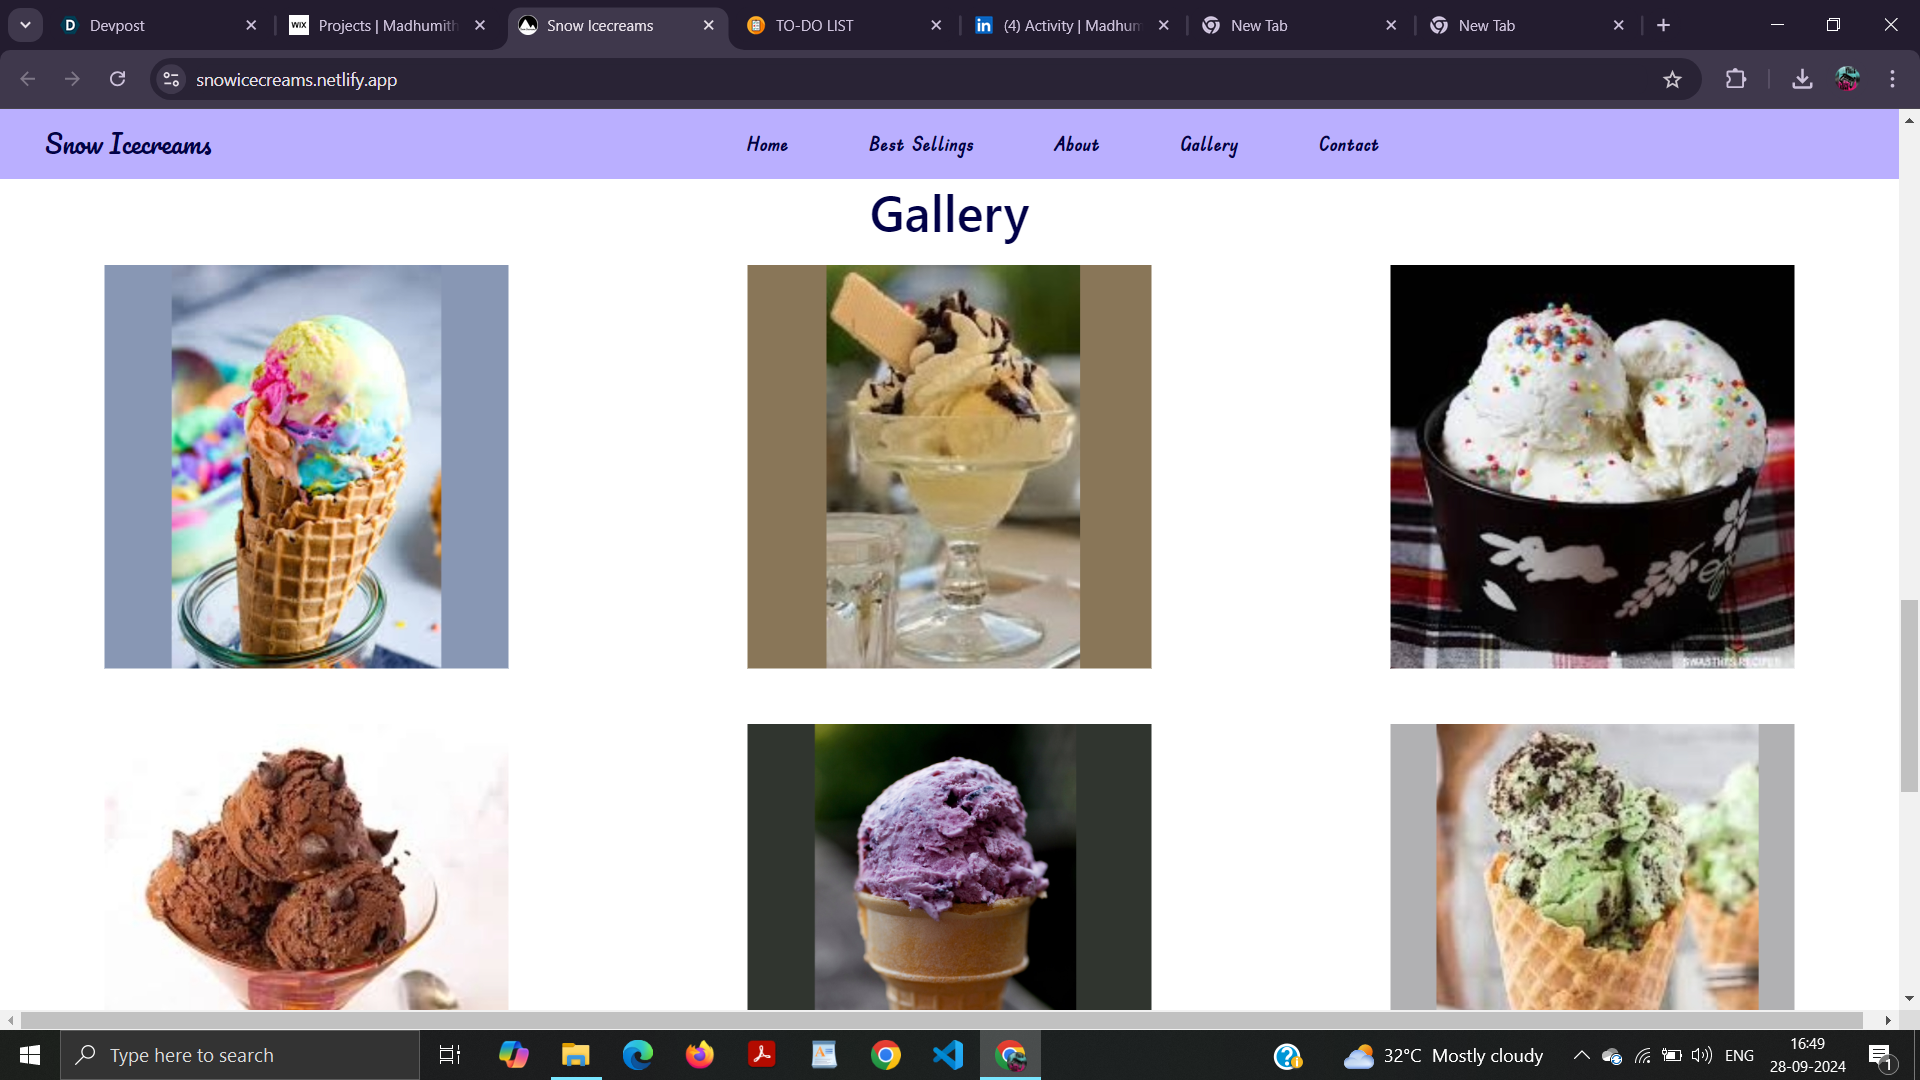Expand the tab search dropdown arrow
This screenshot has width=1920, height=1080.
pyautogui.click(x=25, y=25)
